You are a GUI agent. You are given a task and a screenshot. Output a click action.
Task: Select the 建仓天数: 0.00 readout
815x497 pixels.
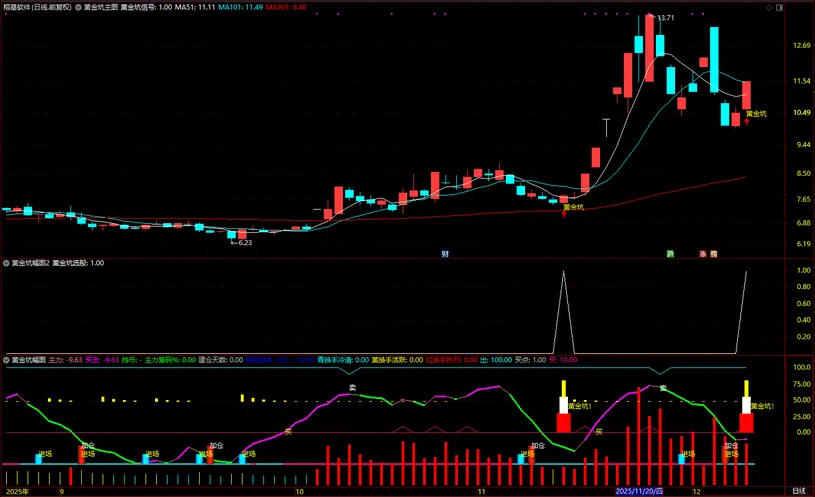[221, 360]
